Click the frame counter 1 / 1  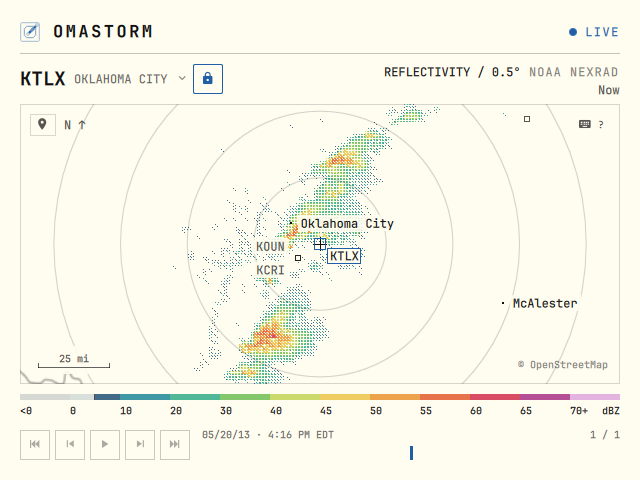[x=605, y=435]
